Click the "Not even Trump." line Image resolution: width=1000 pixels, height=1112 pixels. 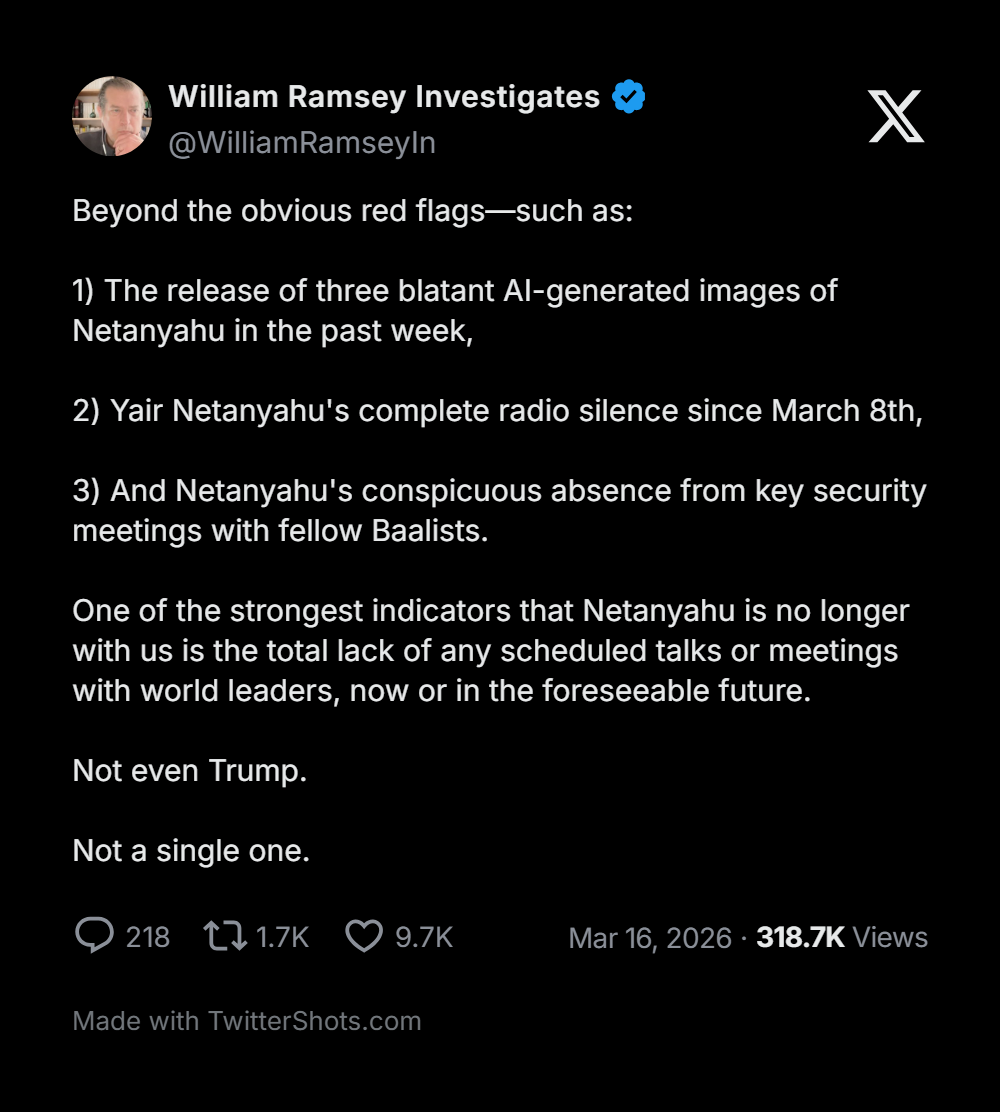[190, 771]
